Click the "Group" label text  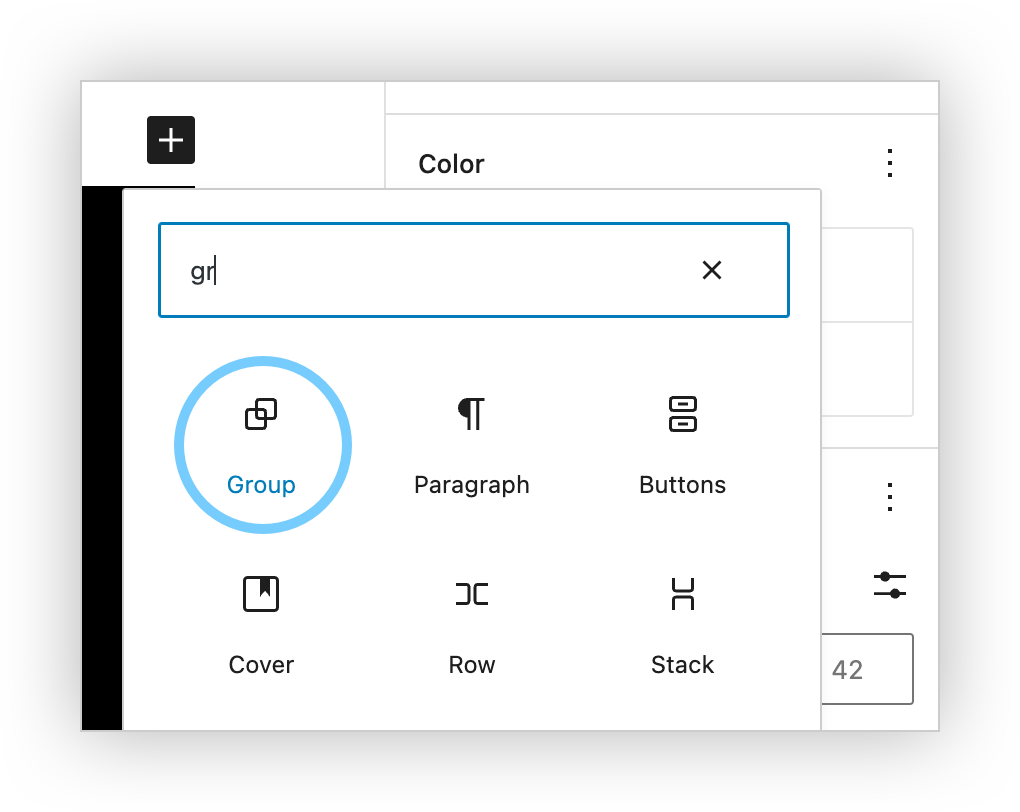[261, 485]
